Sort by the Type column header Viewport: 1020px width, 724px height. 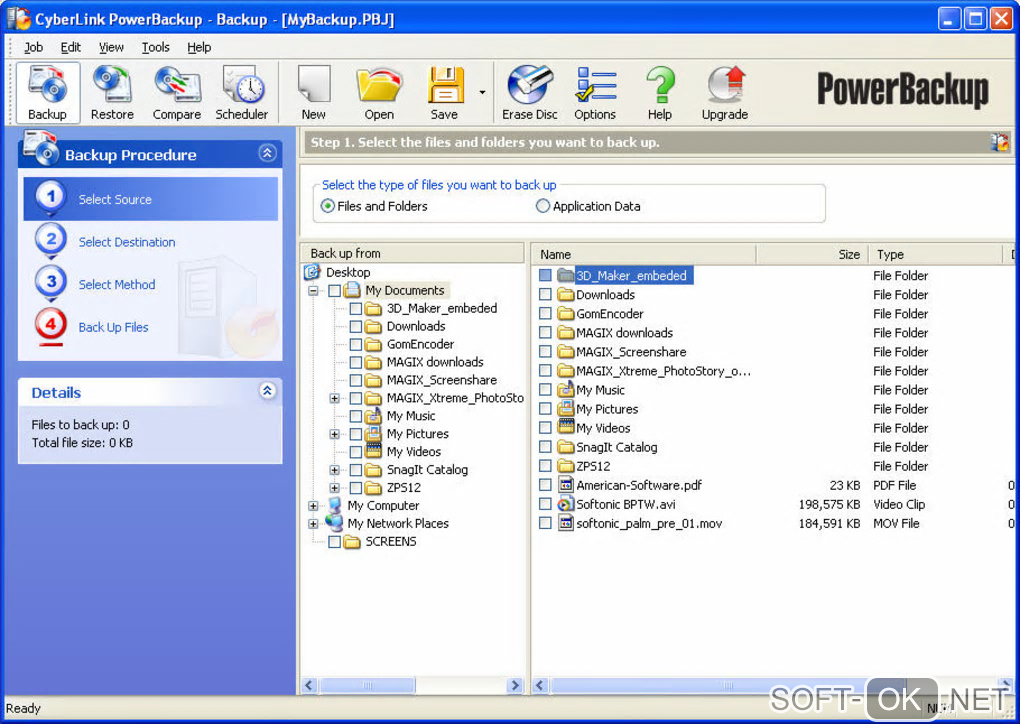[x=935, y=254]
